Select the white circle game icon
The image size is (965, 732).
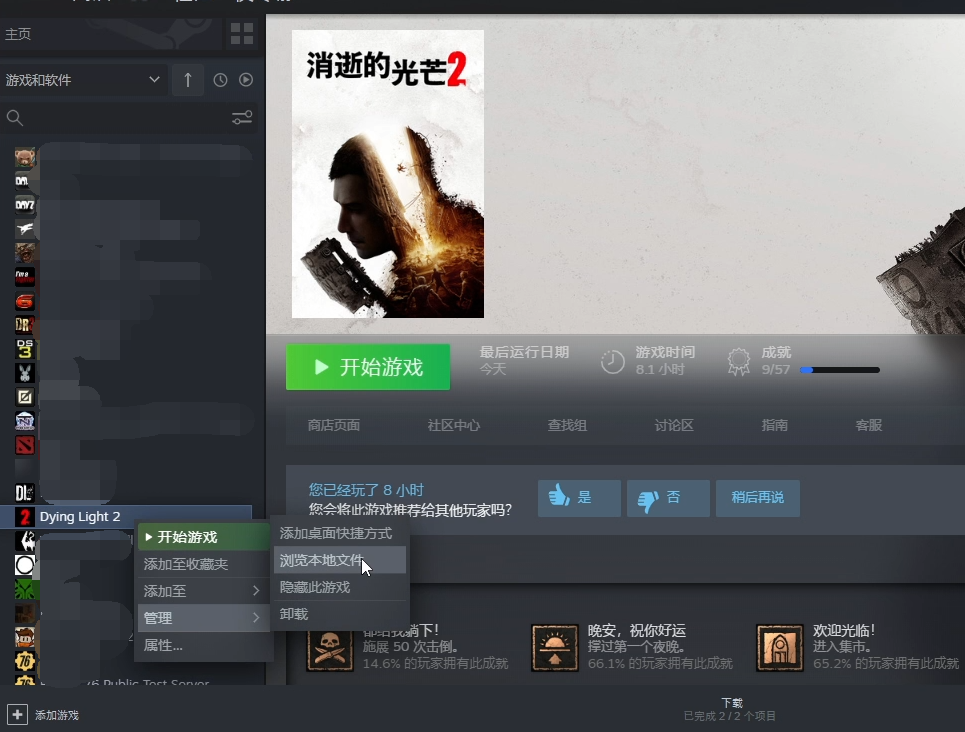[25, 565]
